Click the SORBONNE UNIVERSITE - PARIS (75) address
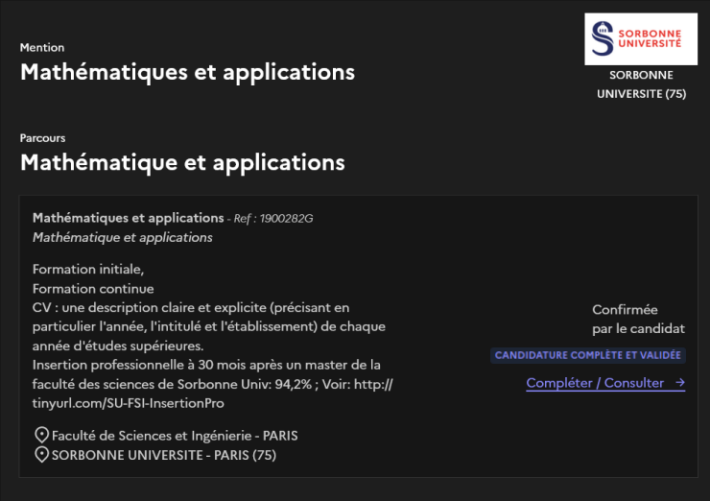 (x=164, y=455)
